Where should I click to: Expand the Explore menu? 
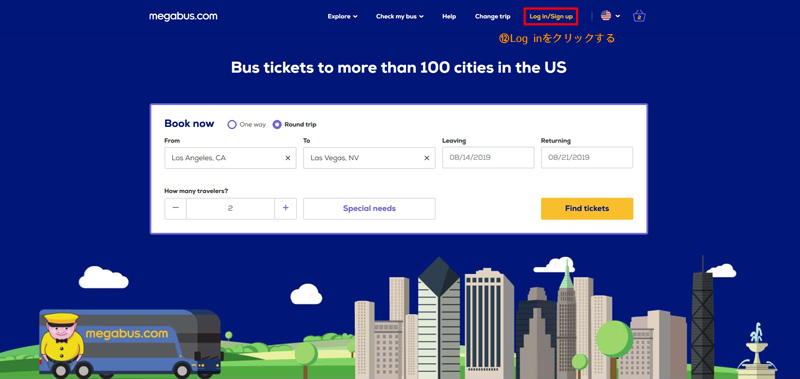pyautogui.click(x=342, y=16)
